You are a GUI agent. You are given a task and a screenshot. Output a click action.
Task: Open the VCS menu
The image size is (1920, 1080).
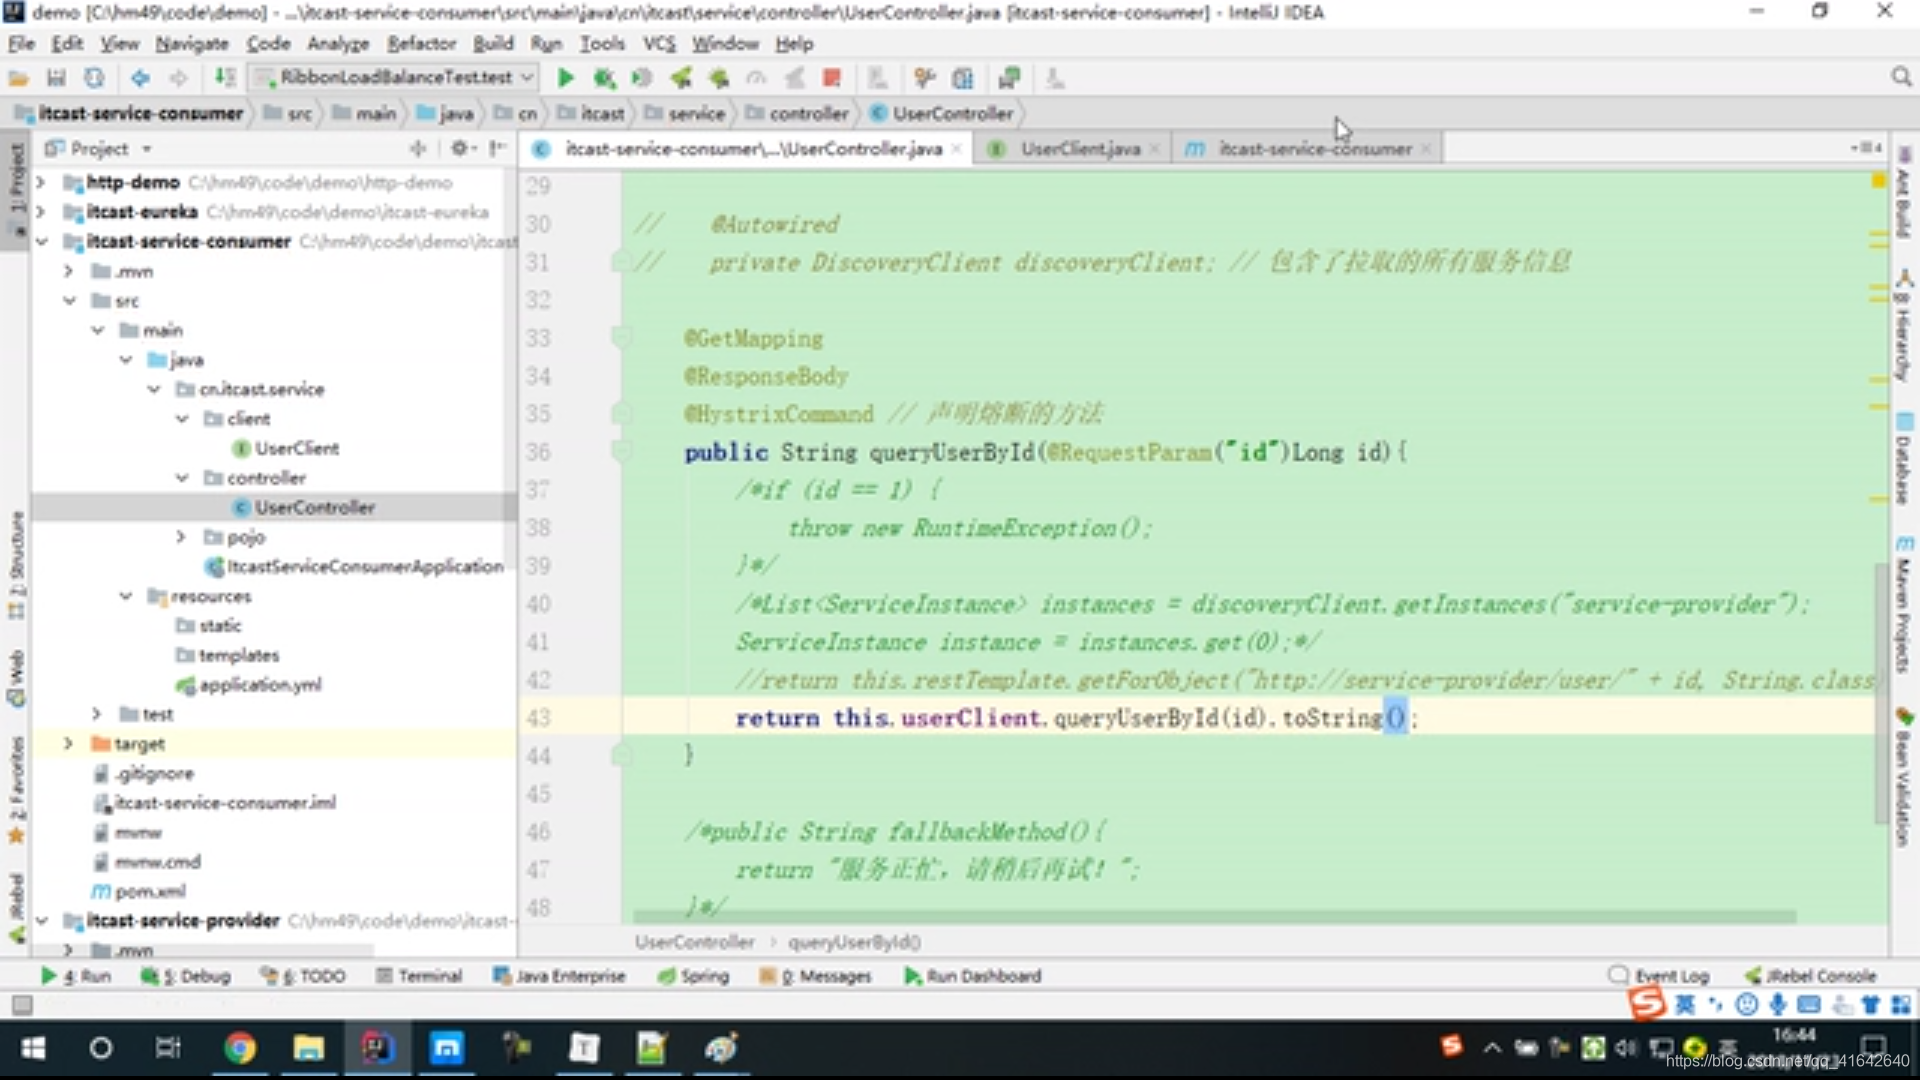tap(659, 44)
